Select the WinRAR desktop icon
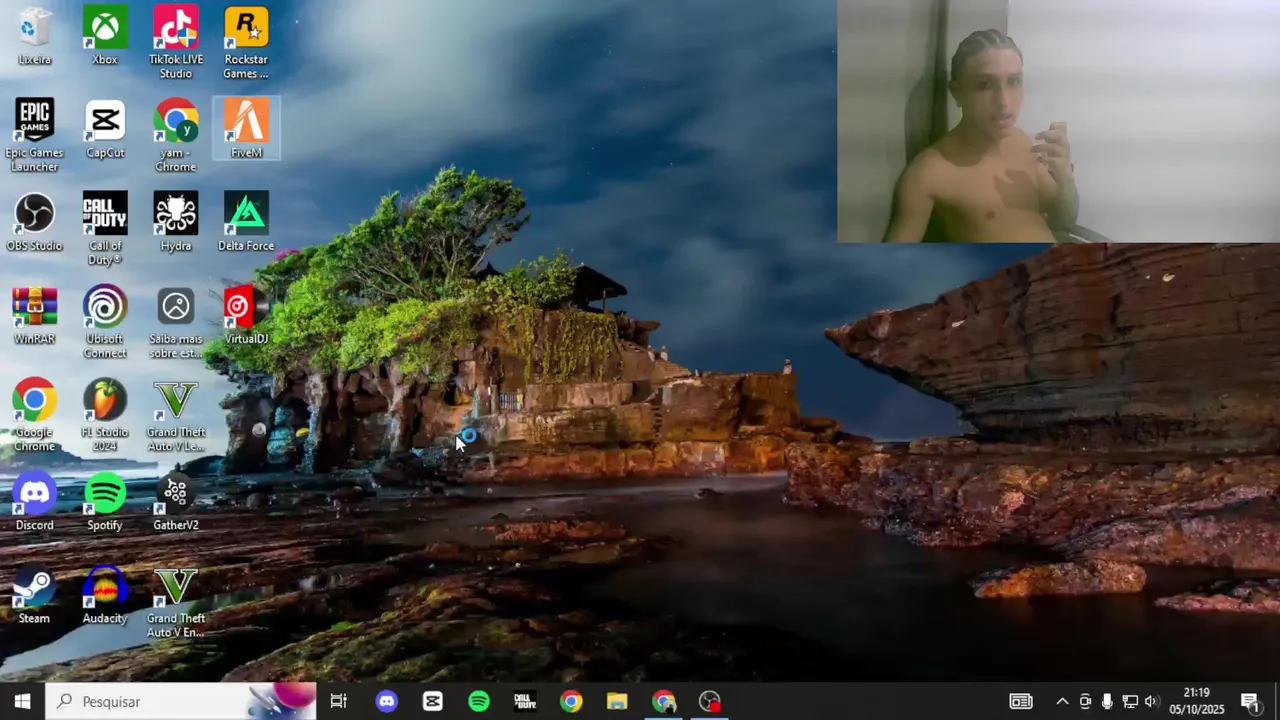Image resolution: width=1280 pixels, height=720 pixels. [34, 315]
